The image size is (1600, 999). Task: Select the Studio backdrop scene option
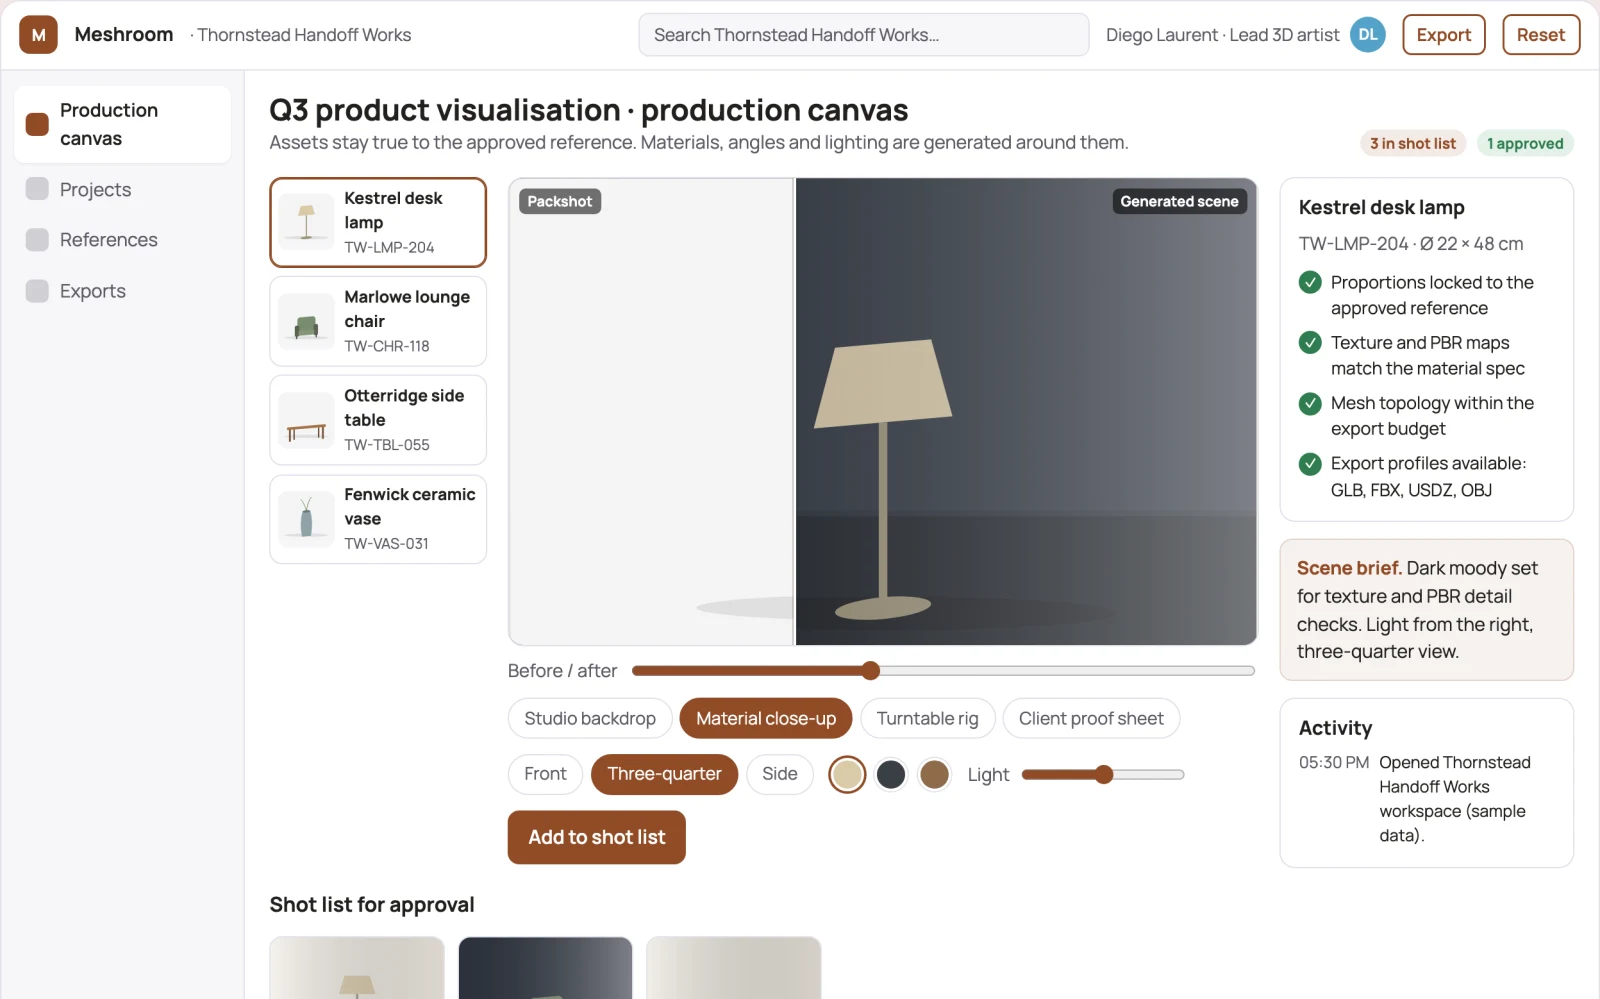590,718
